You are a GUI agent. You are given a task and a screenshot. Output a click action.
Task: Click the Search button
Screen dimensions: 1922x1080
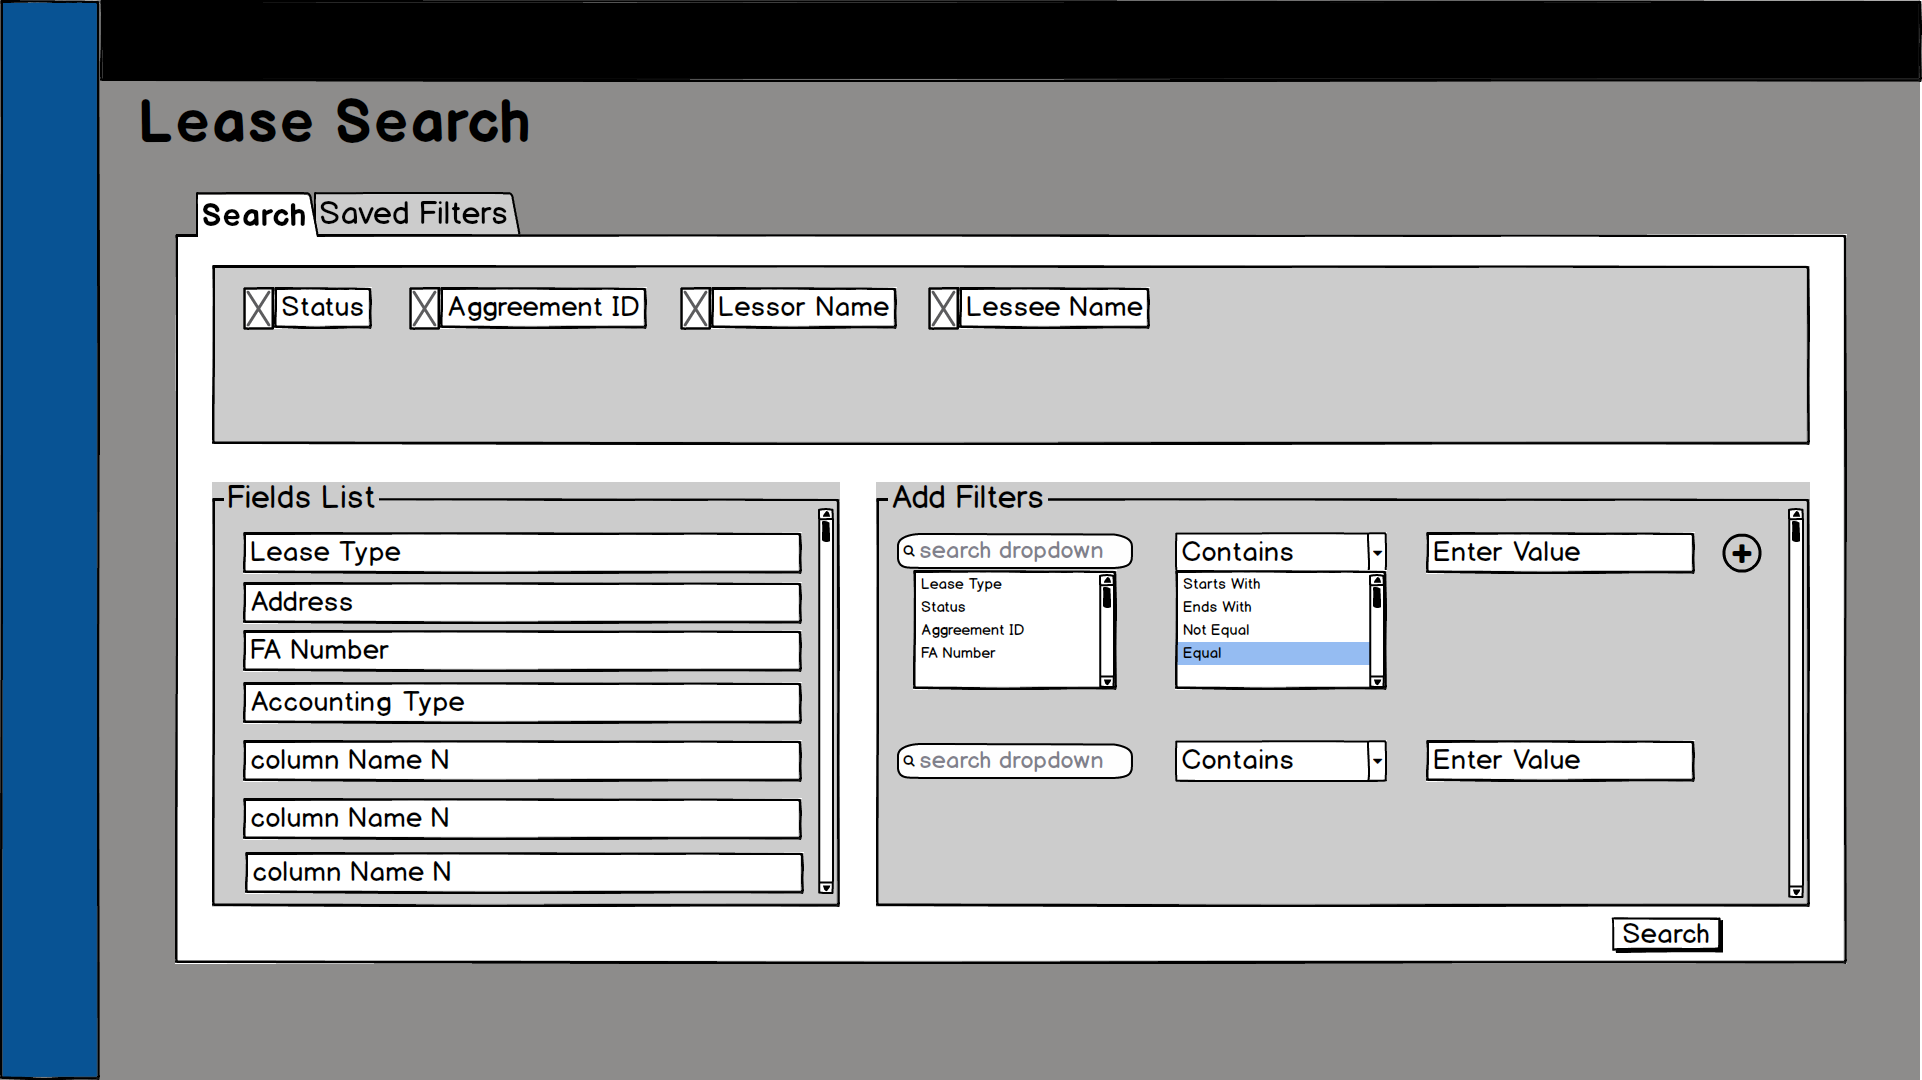click(1666, 934)
